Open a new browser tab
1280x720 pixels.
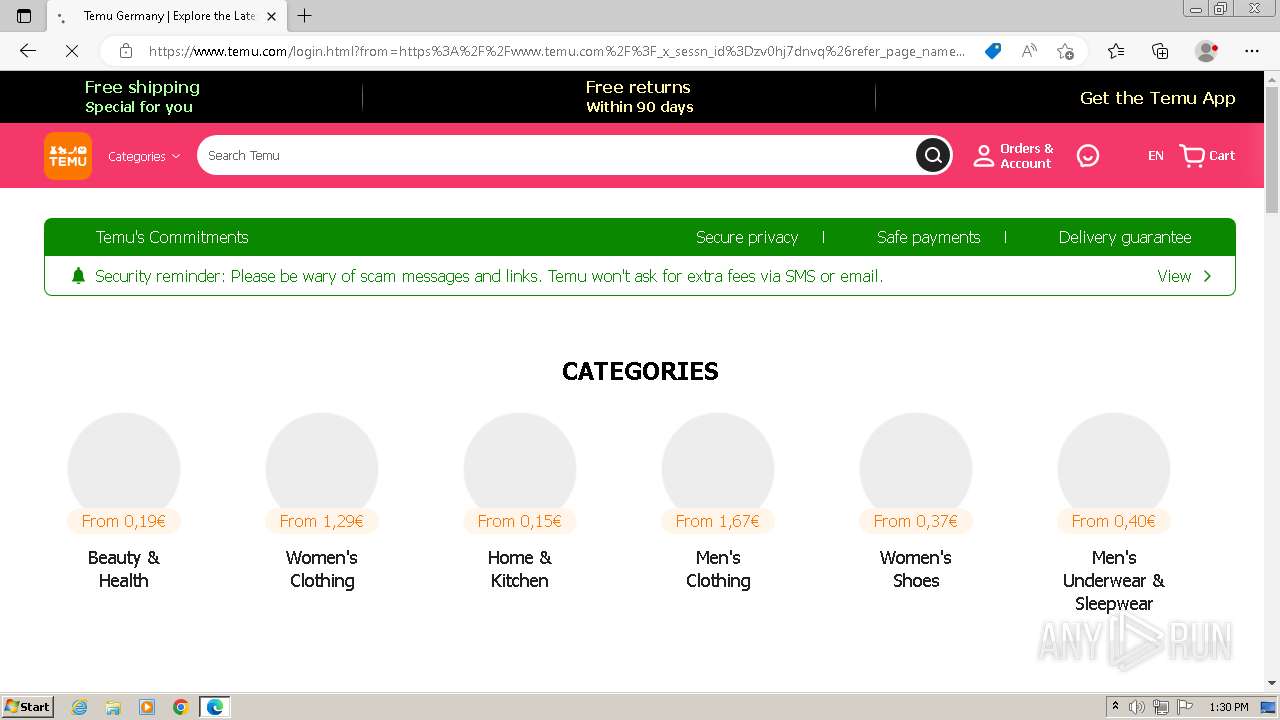(x=305, y=16)
